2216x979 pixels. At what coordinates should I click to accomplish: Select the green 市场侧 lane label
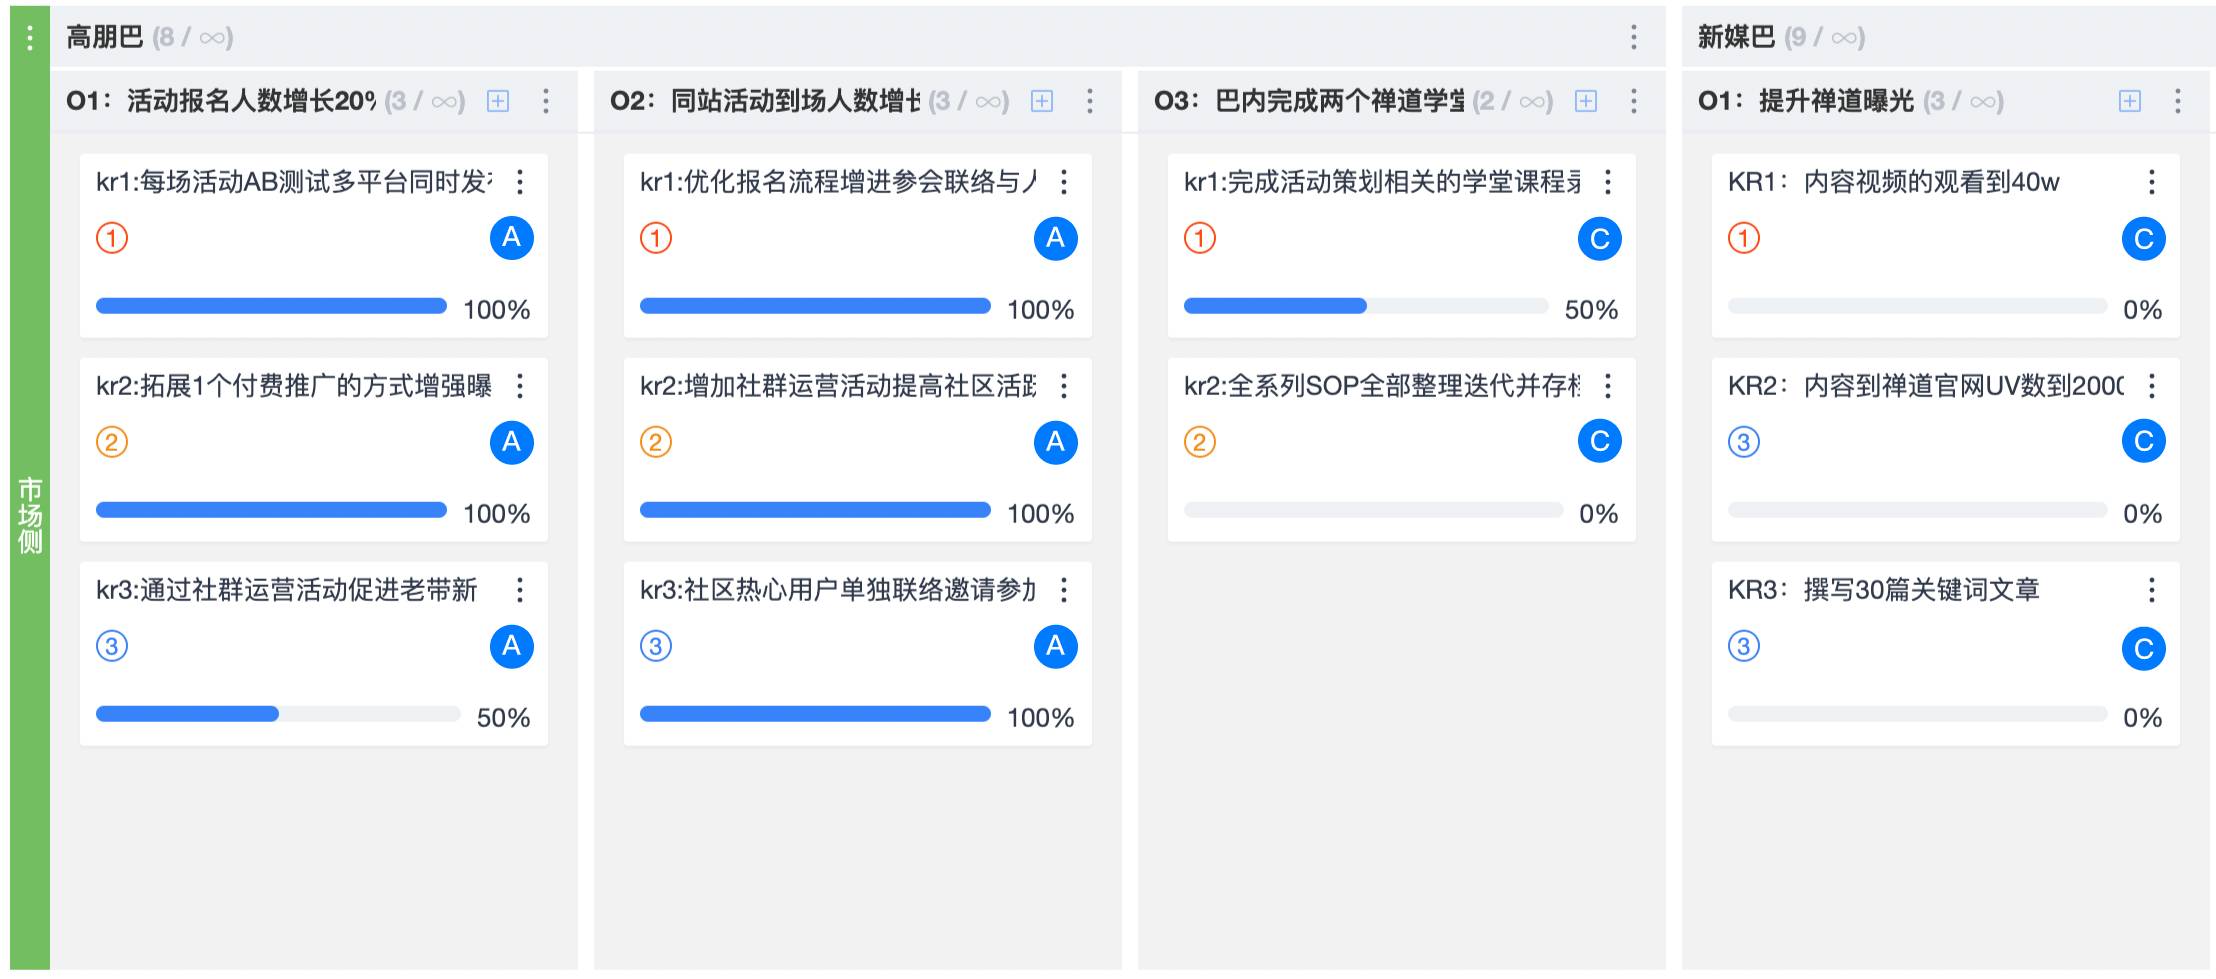[30, 515]
